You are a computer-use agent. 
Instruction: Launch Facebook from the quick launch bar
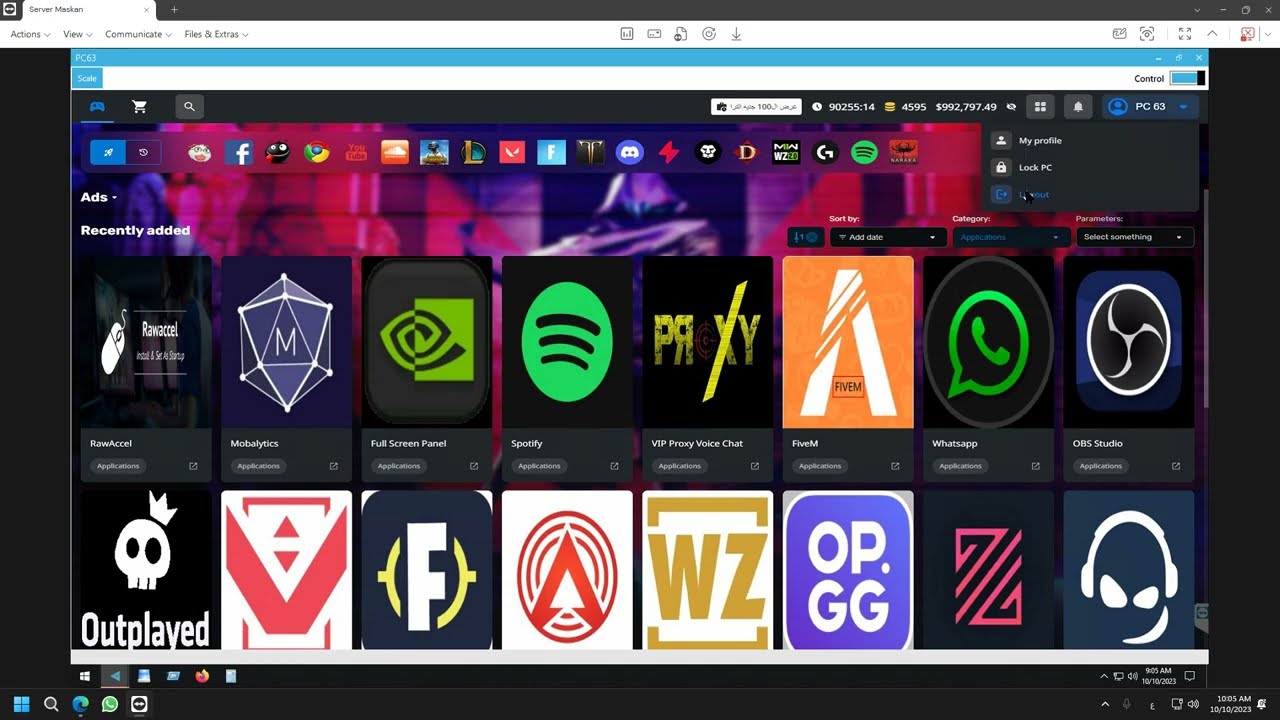point(238,153)
